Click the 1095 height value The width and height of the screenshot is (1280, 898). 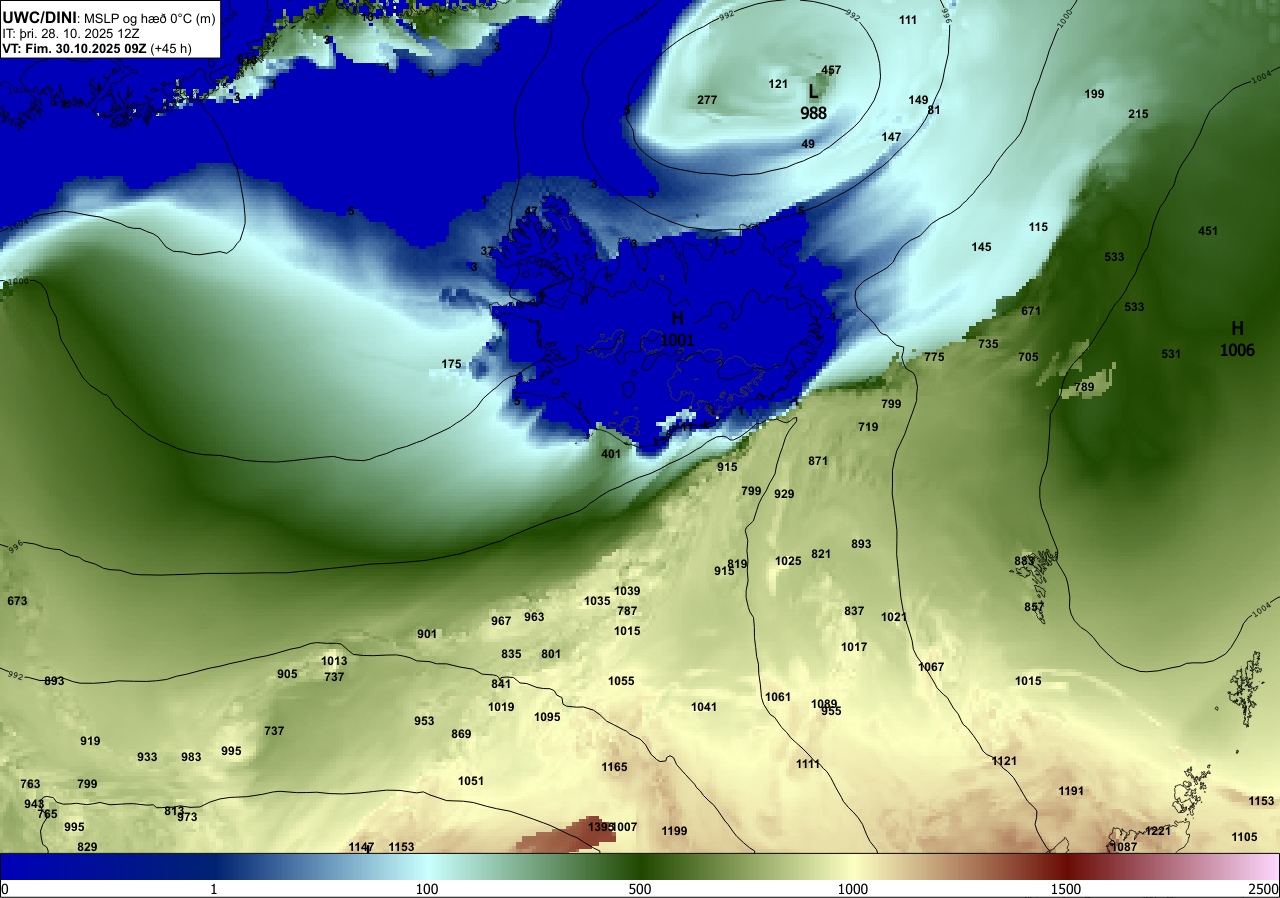click(x=547, y=717)
